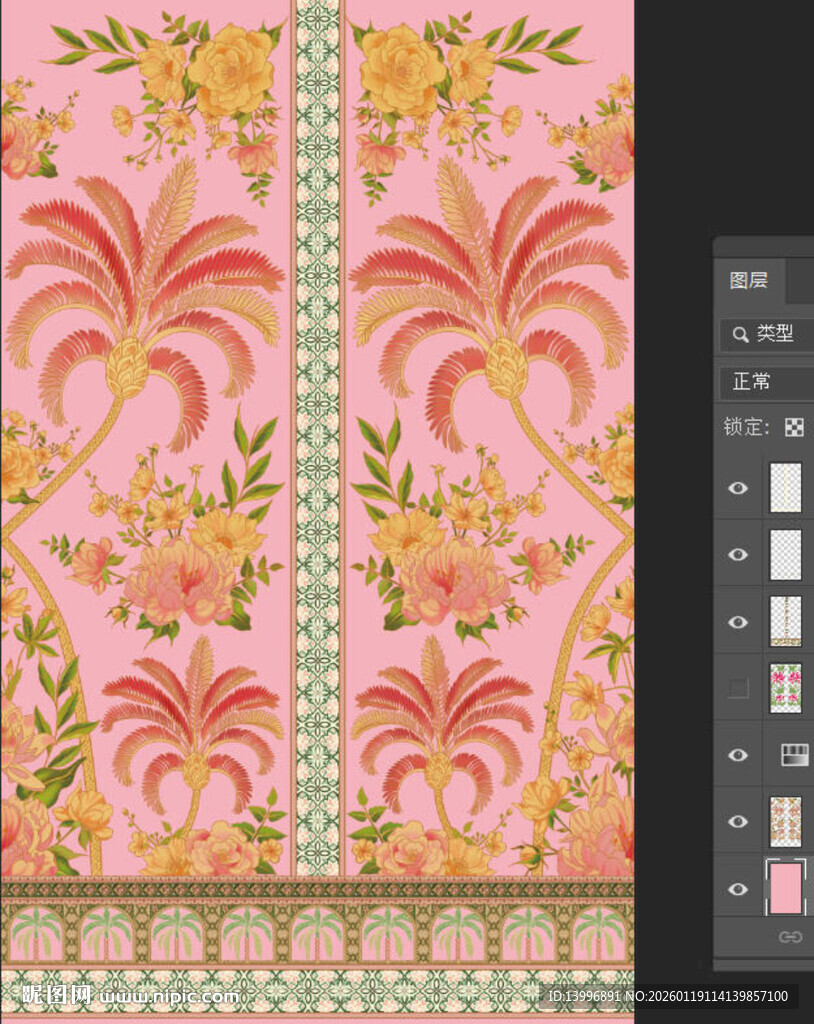The width and height of the screenshot is (814, 1024).
Task: Click the green vertical border on the canvas
Action: coord(317,400)
